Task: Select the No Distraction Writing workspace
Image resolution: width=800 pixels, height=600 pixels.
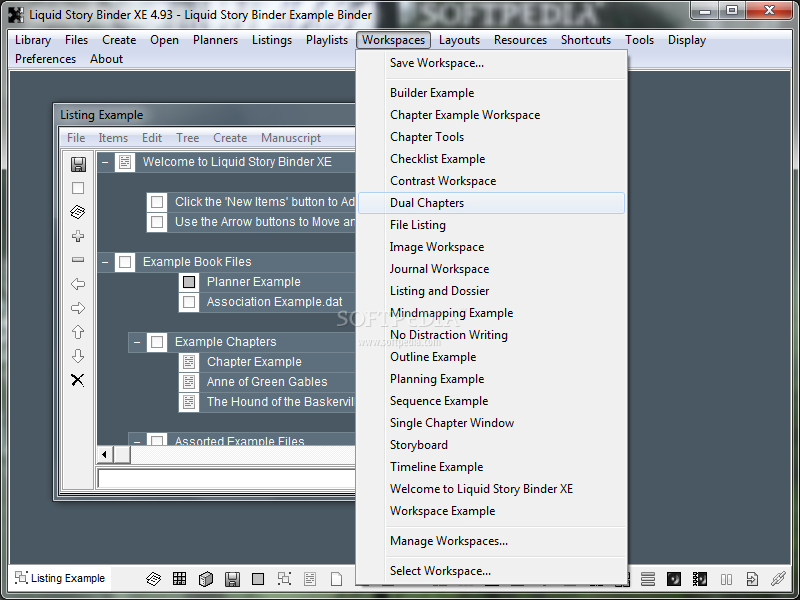Action: 491,335
